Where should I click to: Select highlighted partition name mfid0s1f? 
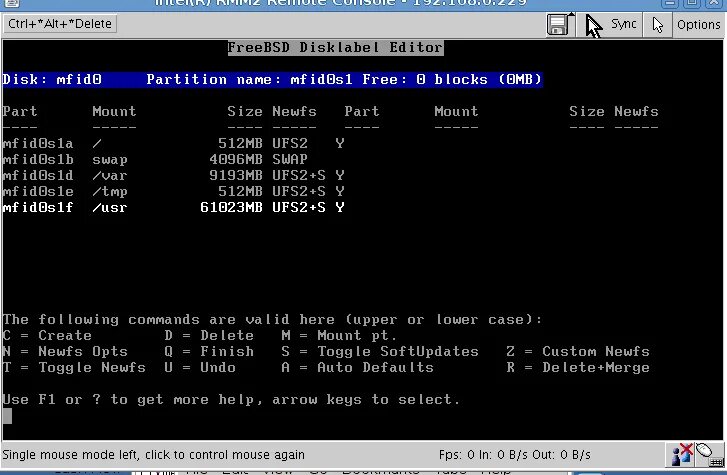(38, 207)
